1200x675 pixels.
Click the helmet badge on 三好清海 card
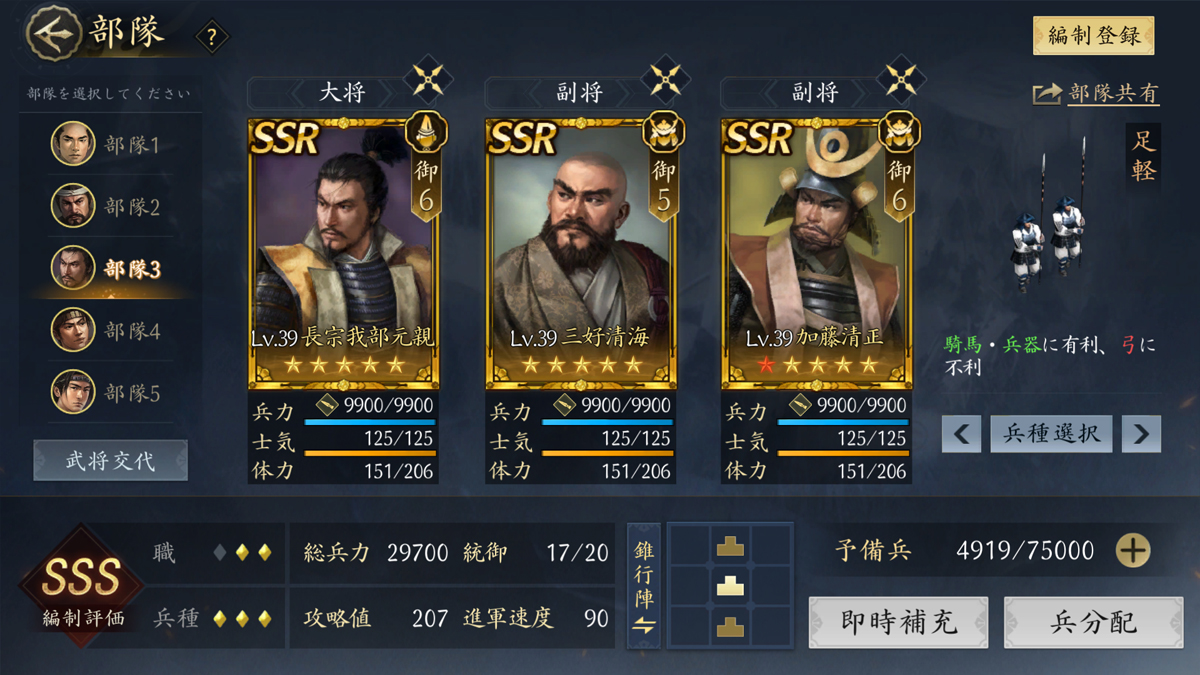point(664,132)
